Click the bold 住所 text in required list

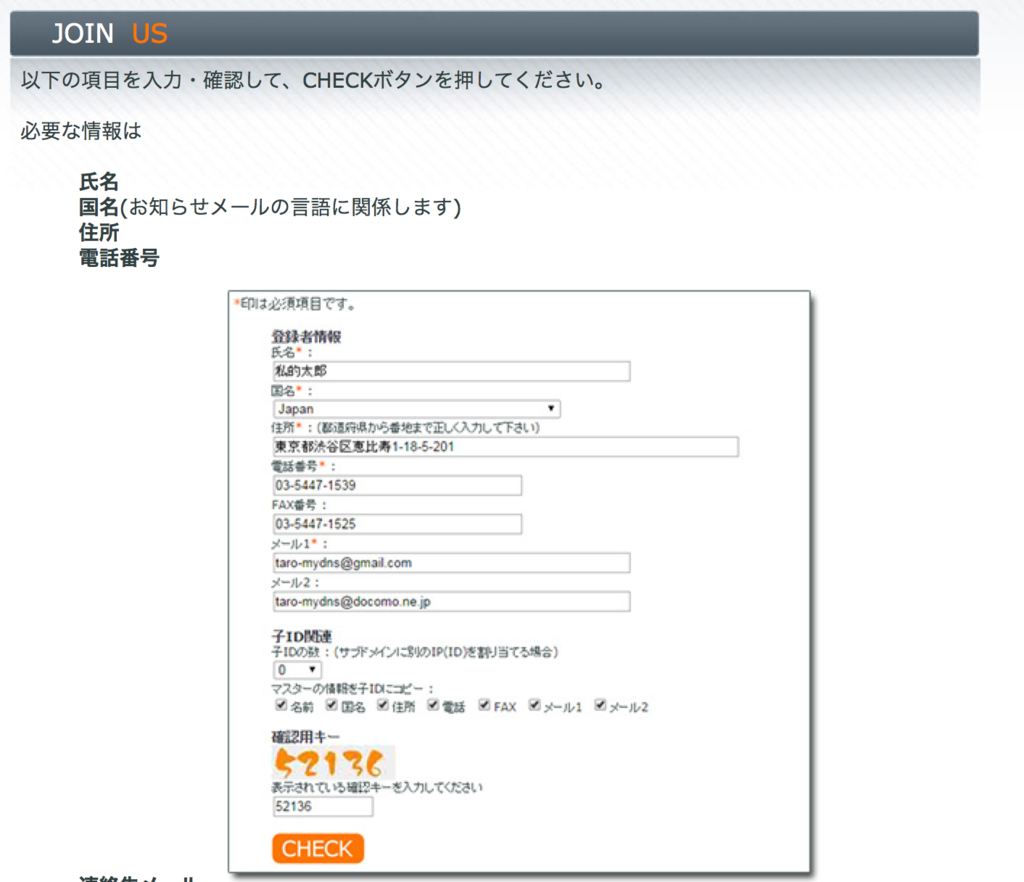point(99,232)
